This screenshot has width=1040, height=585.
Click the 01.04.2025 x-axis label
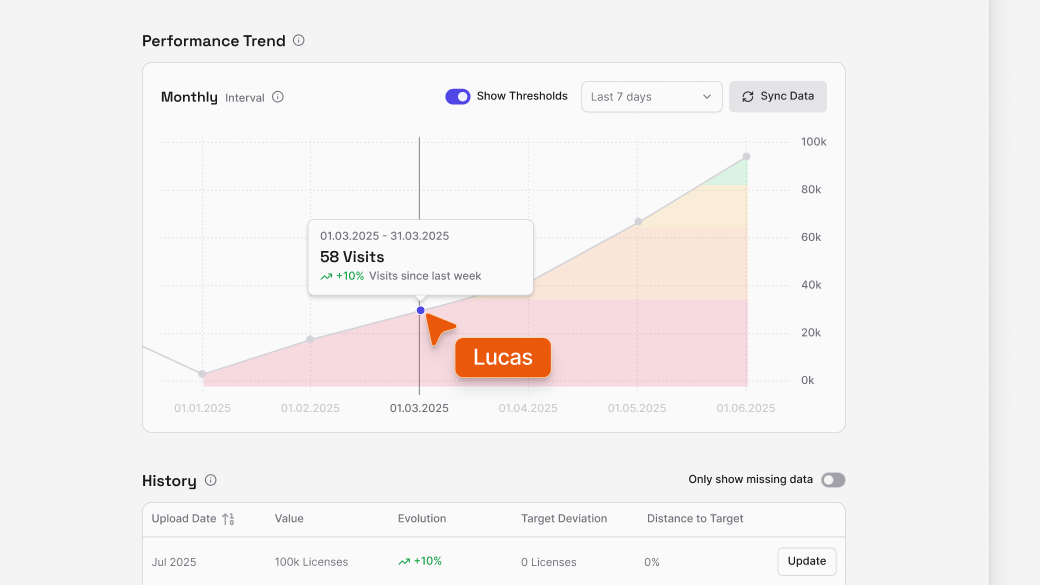tap(528, 409)
